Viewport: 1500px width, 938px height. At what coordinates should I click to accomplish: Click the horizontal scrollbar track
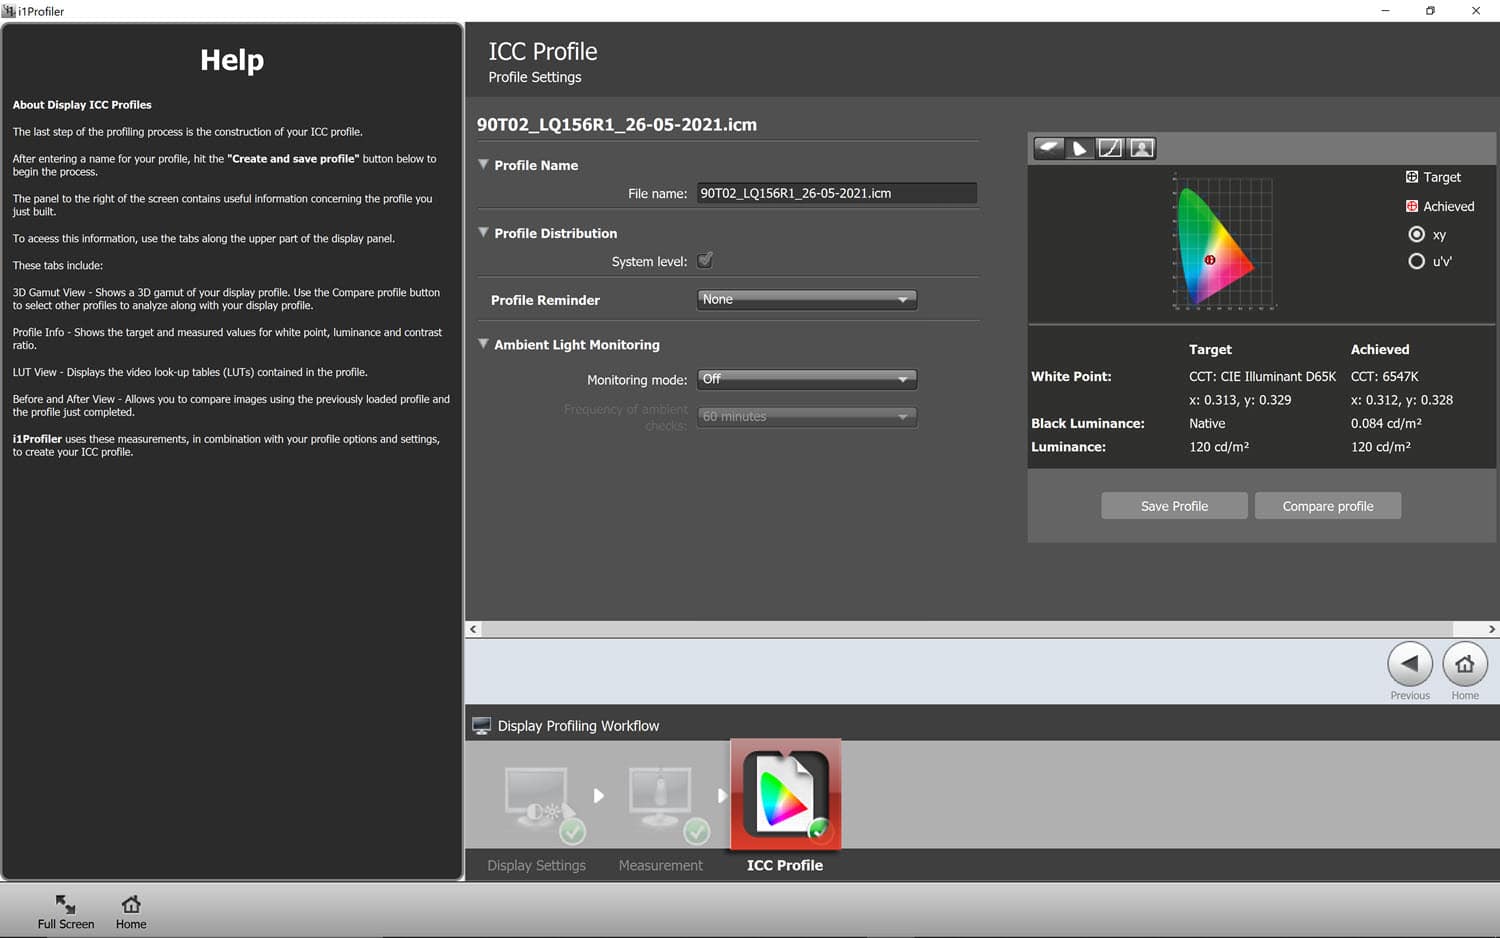point(967,629)
